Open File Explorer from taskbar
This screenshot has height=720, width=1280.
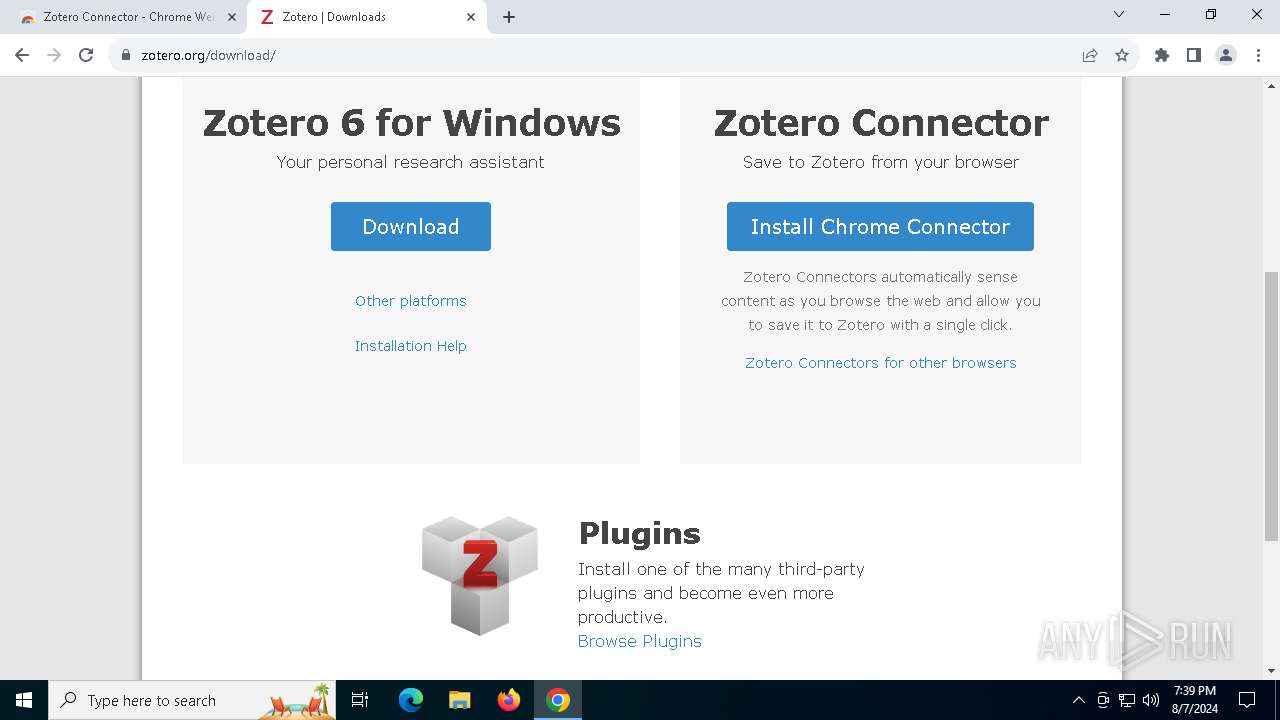pyautogui.click(x=460, y=700)
